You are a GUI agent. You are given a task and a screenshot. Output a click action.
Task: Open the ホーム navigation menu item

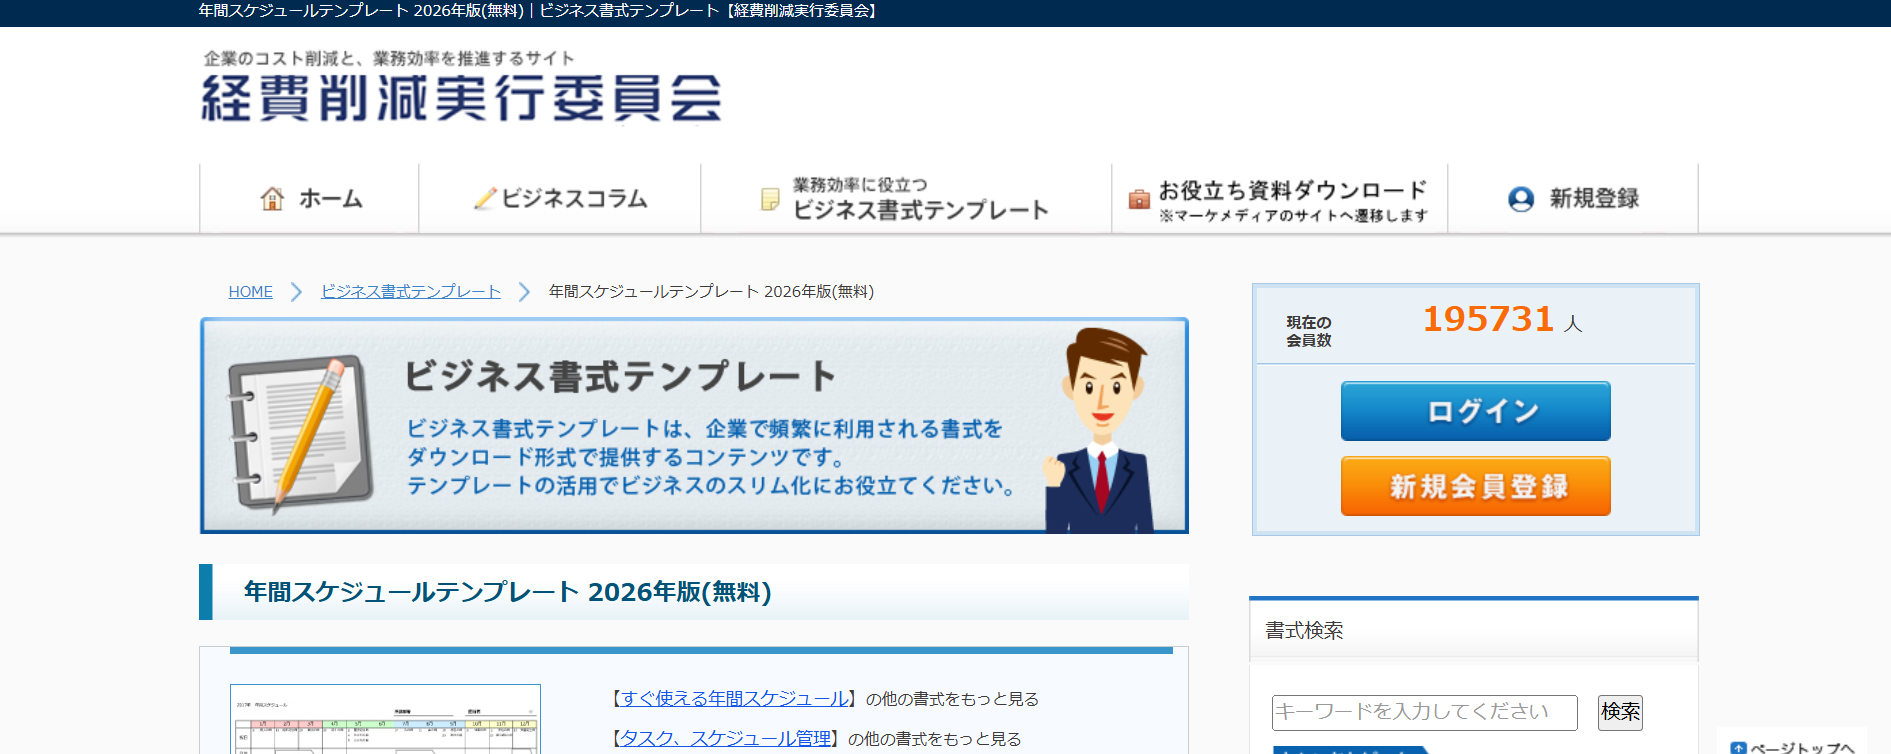(x=330, y=199)
